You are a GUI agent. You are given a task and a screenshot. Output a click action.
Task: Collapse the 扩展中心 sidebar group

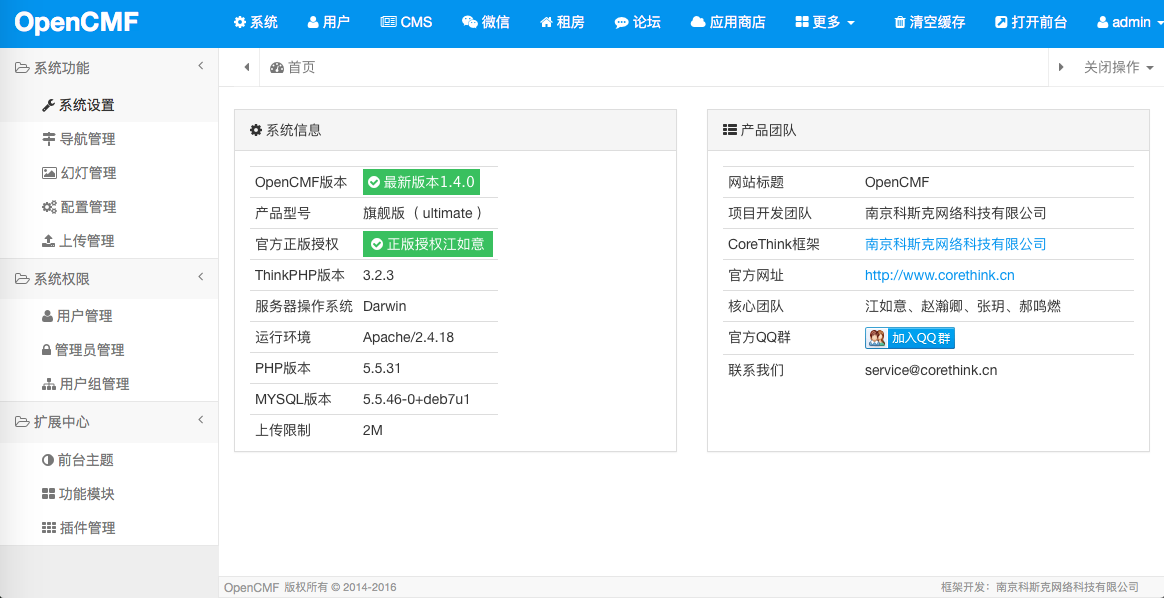(x=200, y=421)
